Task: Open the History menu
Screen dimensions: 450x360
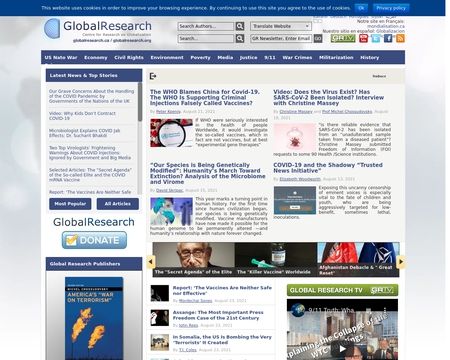Action: tap(370, 57)
